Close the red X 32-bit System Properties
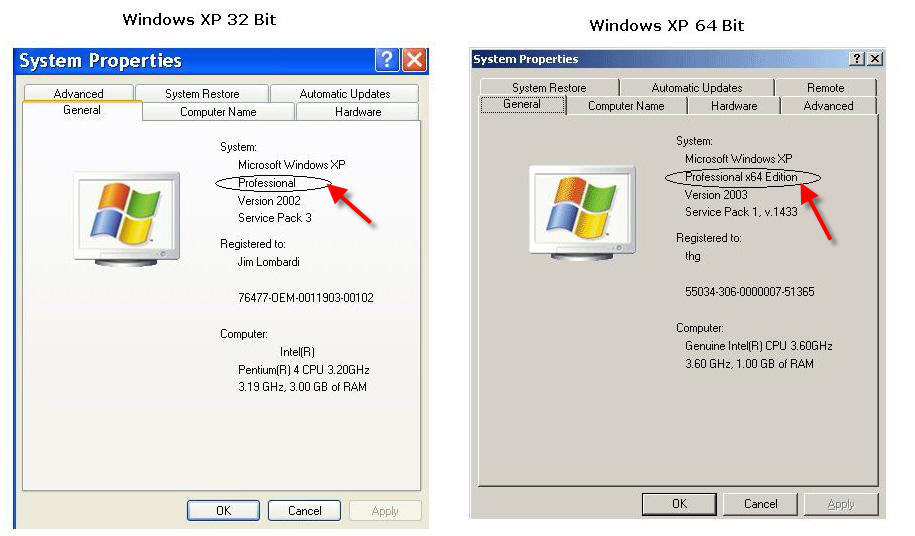The height and width of the screenshot is (536, 915). click(414, 59)
